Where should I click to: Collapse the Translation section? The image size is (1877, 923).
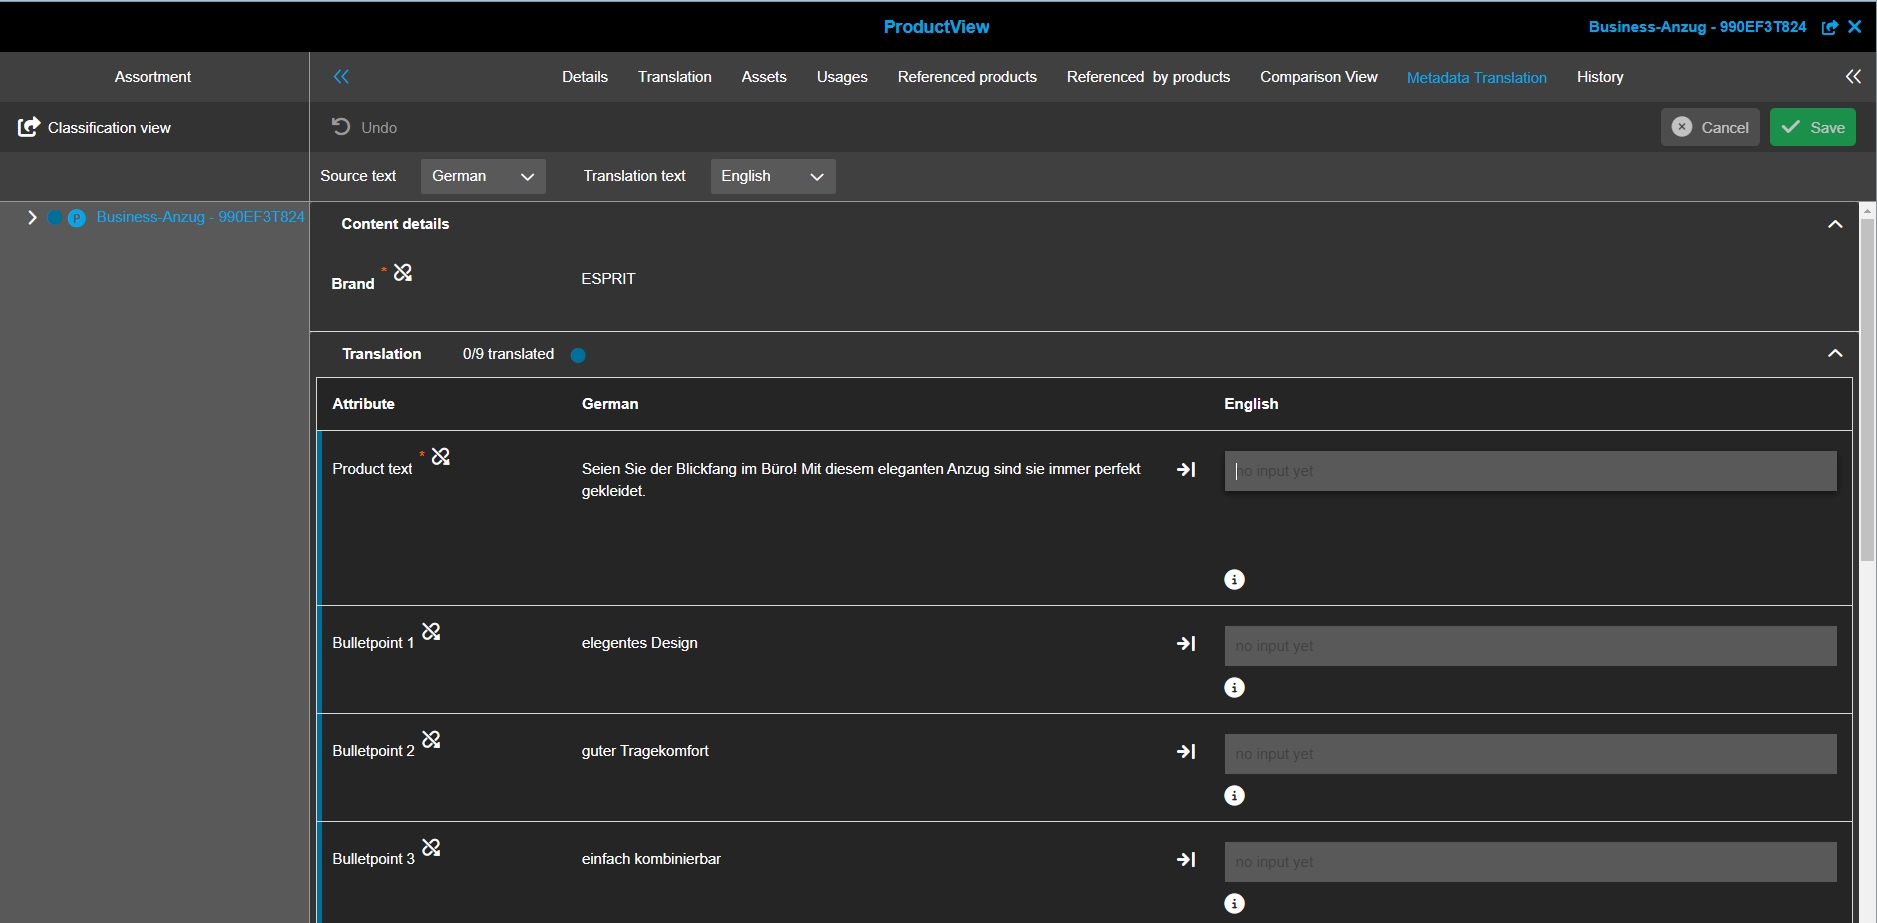coord(1835,354)
